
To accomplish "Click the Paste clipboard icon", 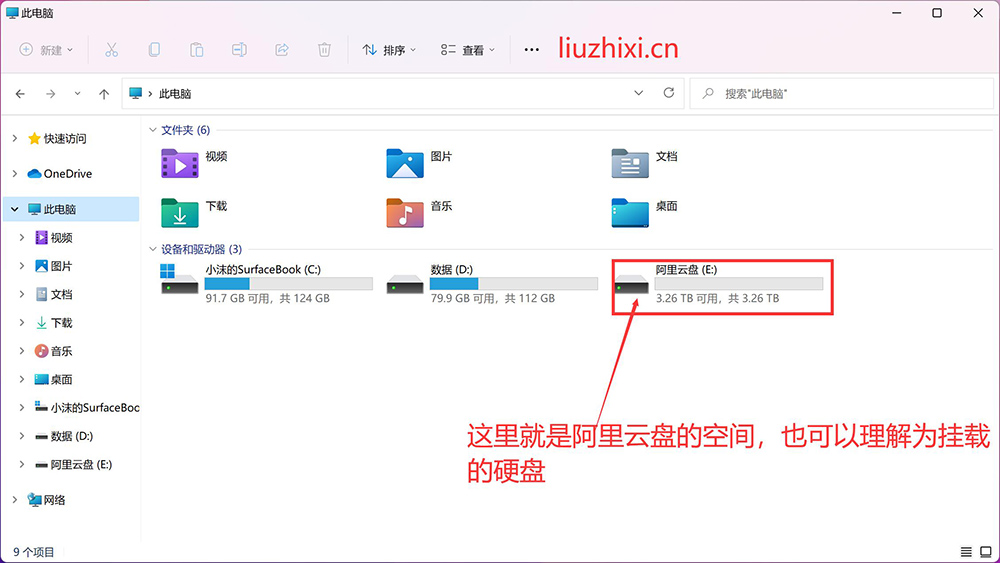I will 197,49.
